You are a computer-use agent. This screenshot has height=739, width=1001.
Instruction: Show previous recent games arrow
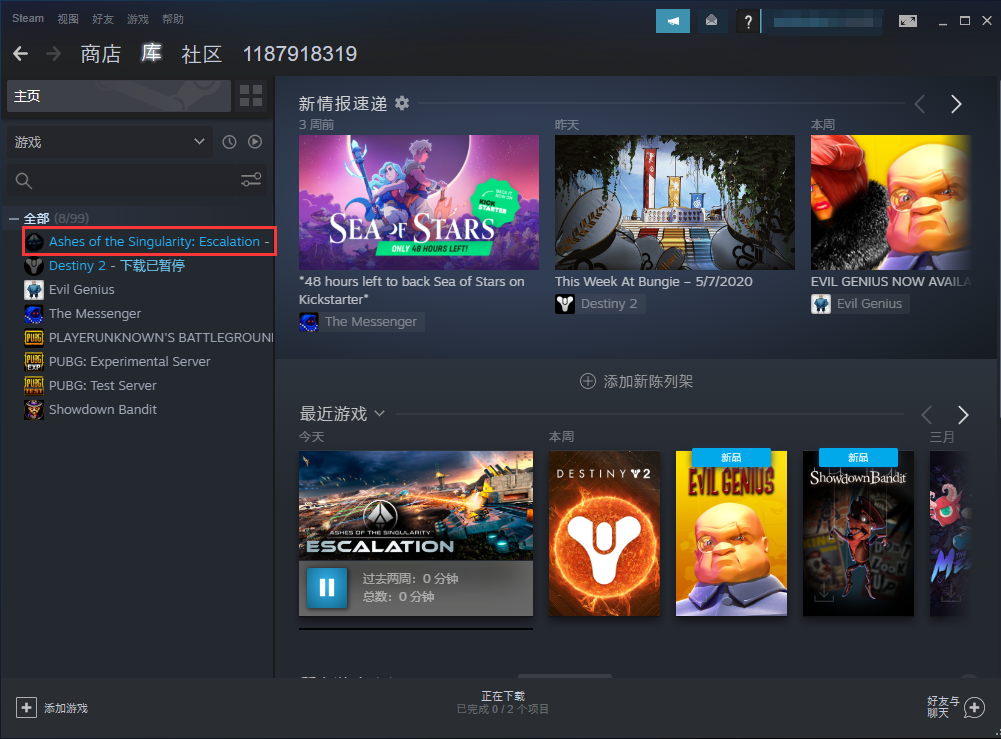coord(927,415)
